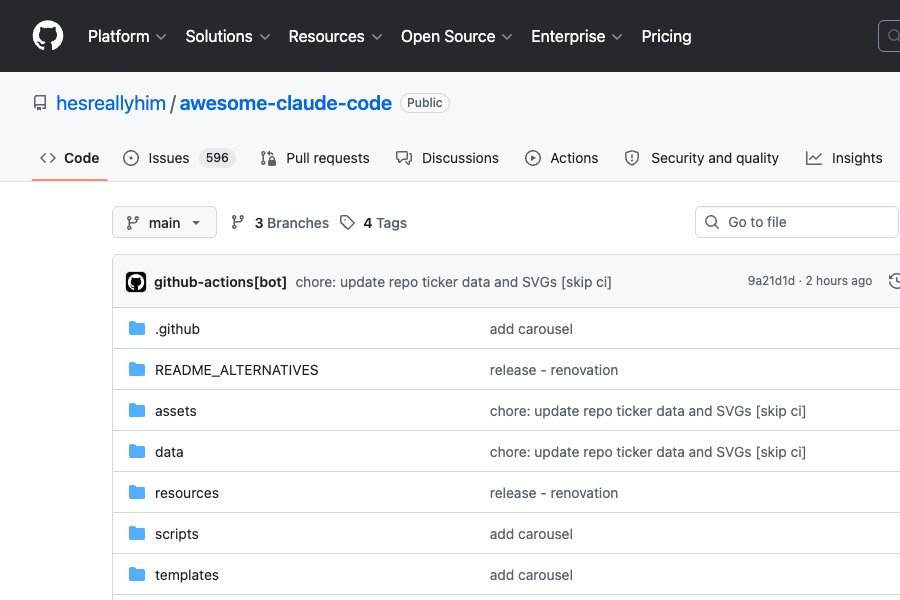Click the scripts folder icon

137,533
